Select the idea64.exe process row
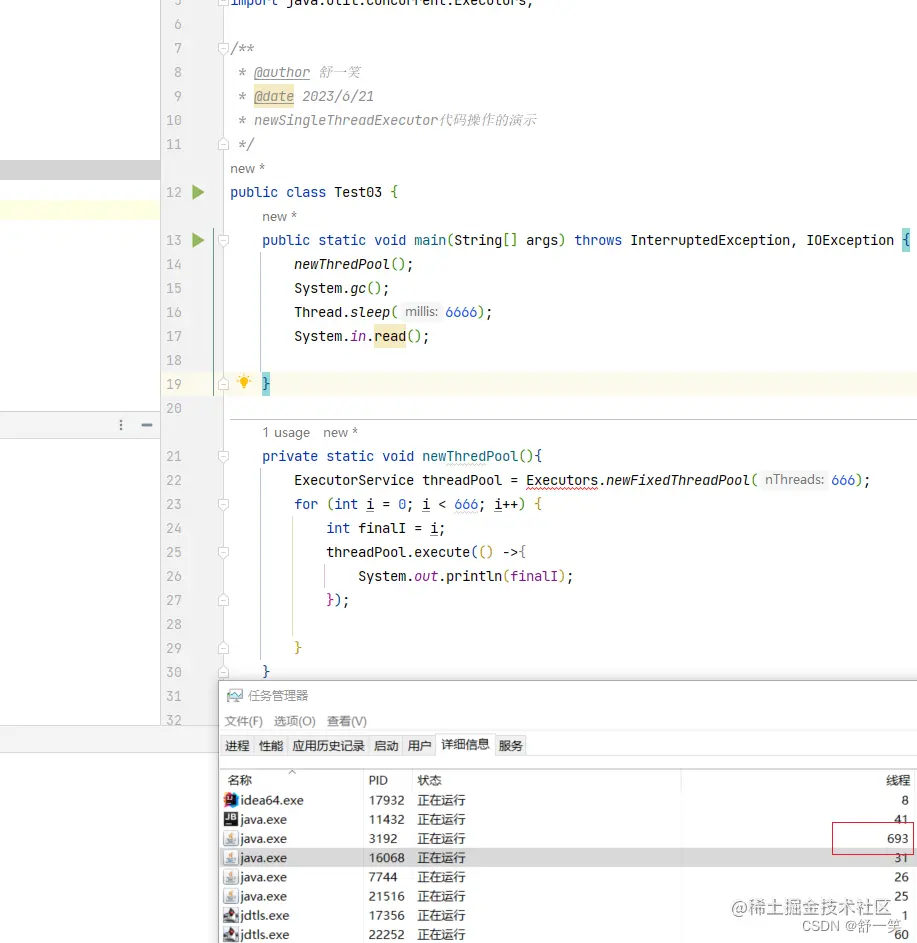Viewport: 917px width, 943px height. tap(568, 800)
